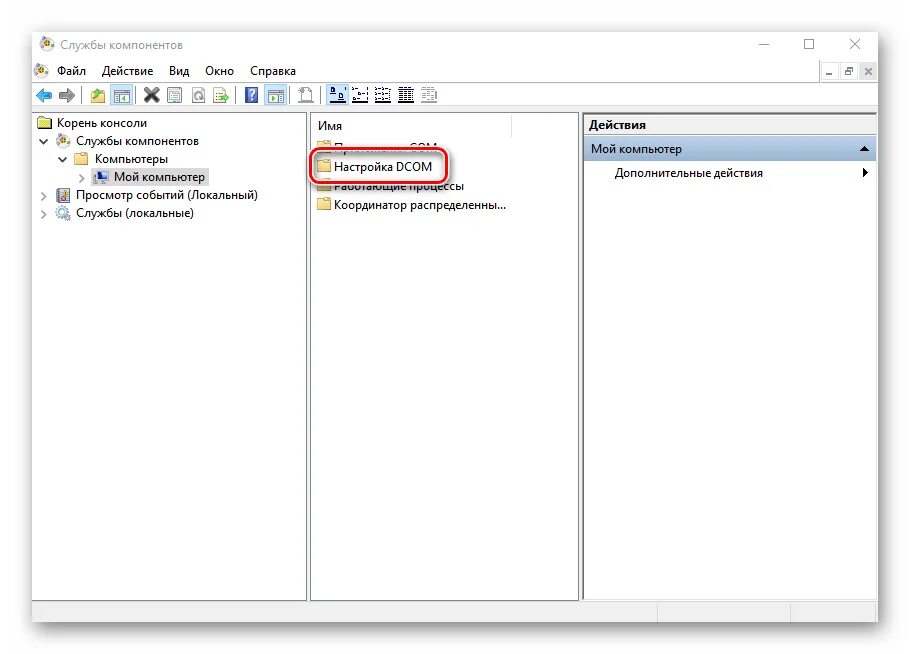Click the grayed Status view toolbar icon
The image size is (910, 654).
(429, 95)
